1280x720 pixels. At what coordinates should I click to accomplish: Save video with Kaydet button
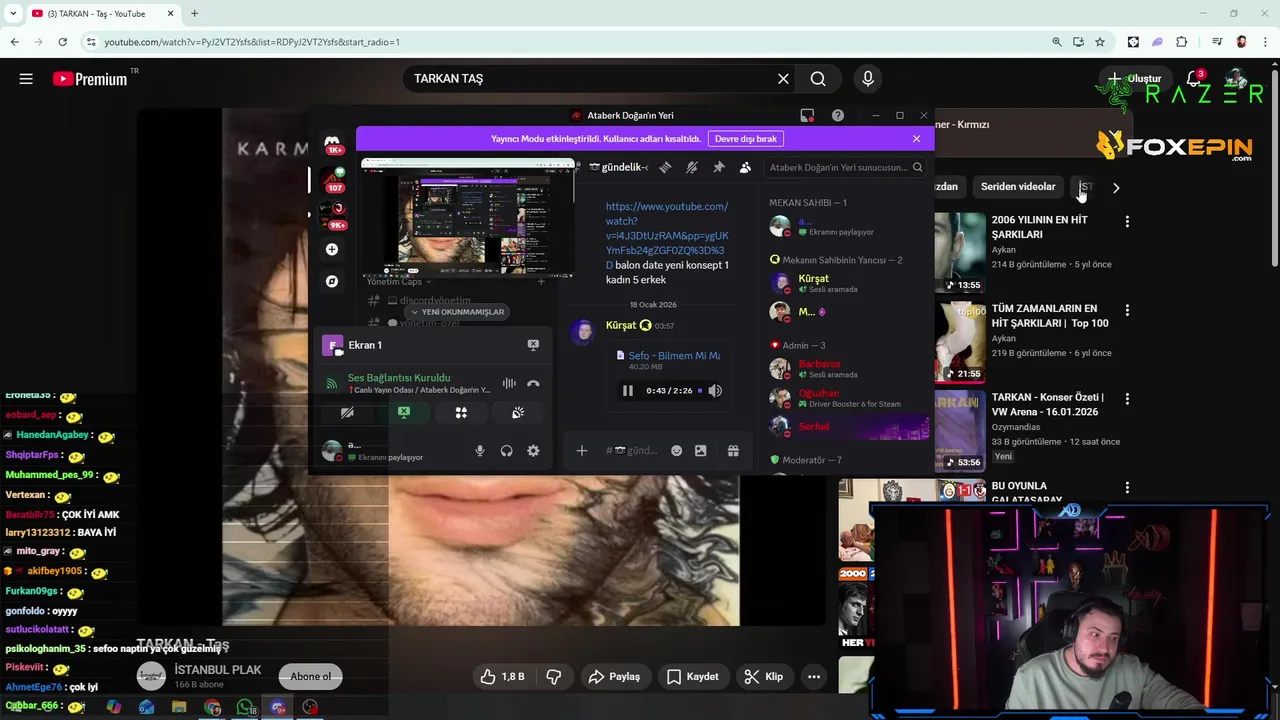click(x=693, y=677)
